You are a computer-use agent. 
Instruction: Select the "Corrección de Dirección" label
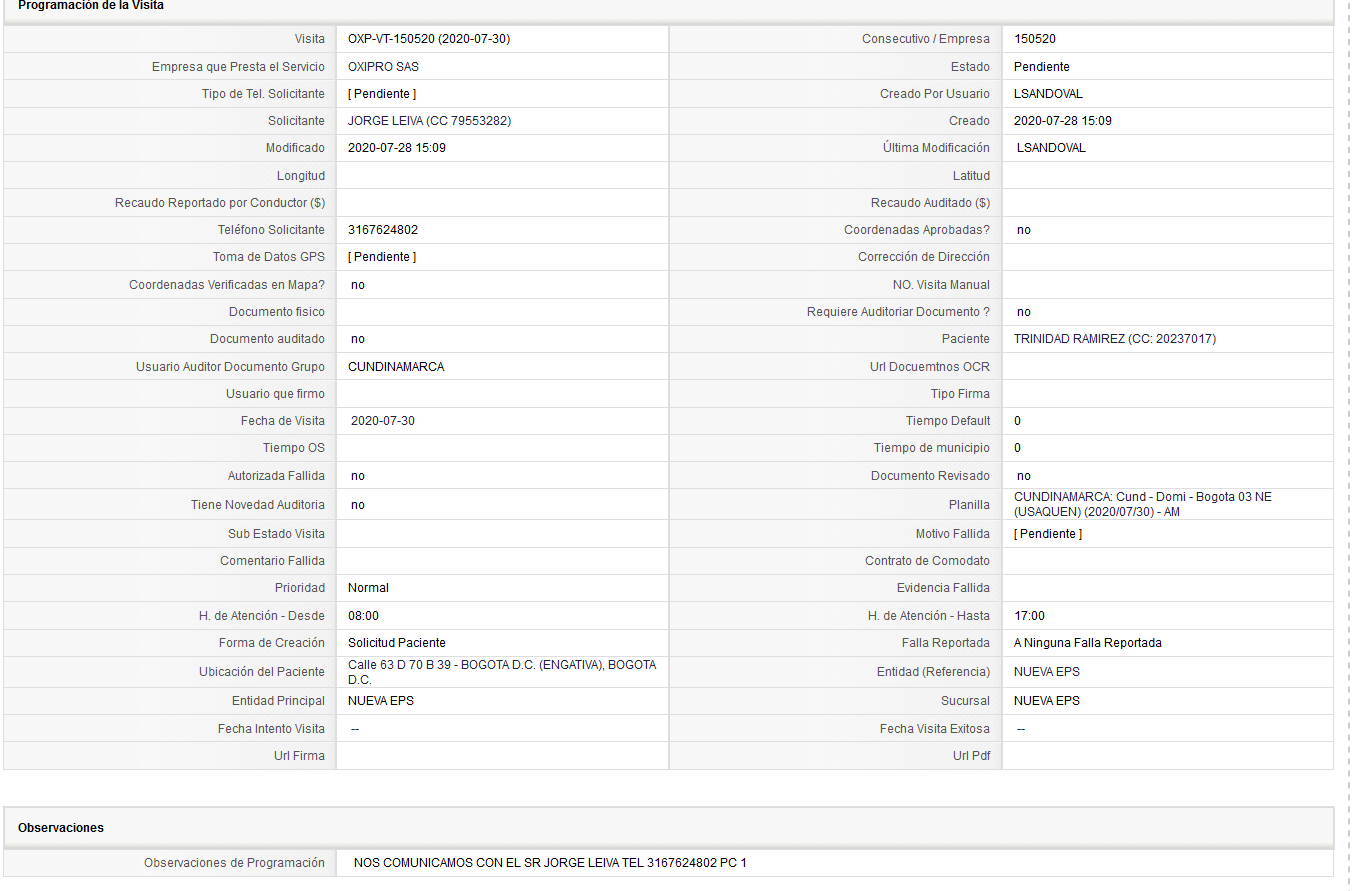pos(924,257)
